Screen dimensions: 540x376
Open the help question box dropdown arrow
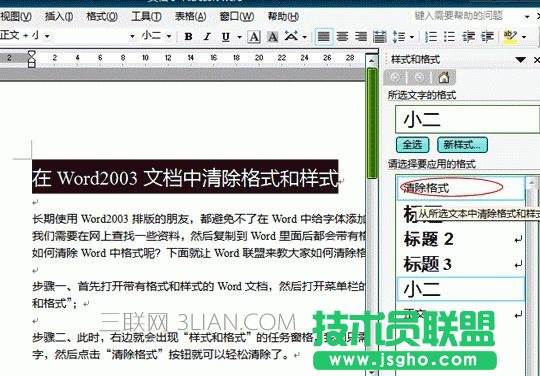527,16
